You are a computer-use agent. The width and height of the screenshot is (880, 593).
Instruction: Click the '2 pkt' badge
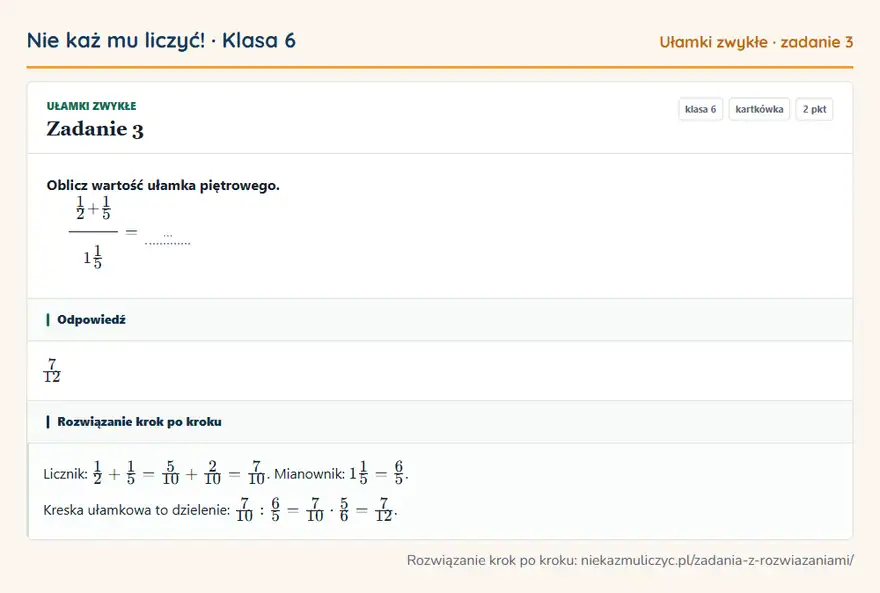(x=814, y=109)
